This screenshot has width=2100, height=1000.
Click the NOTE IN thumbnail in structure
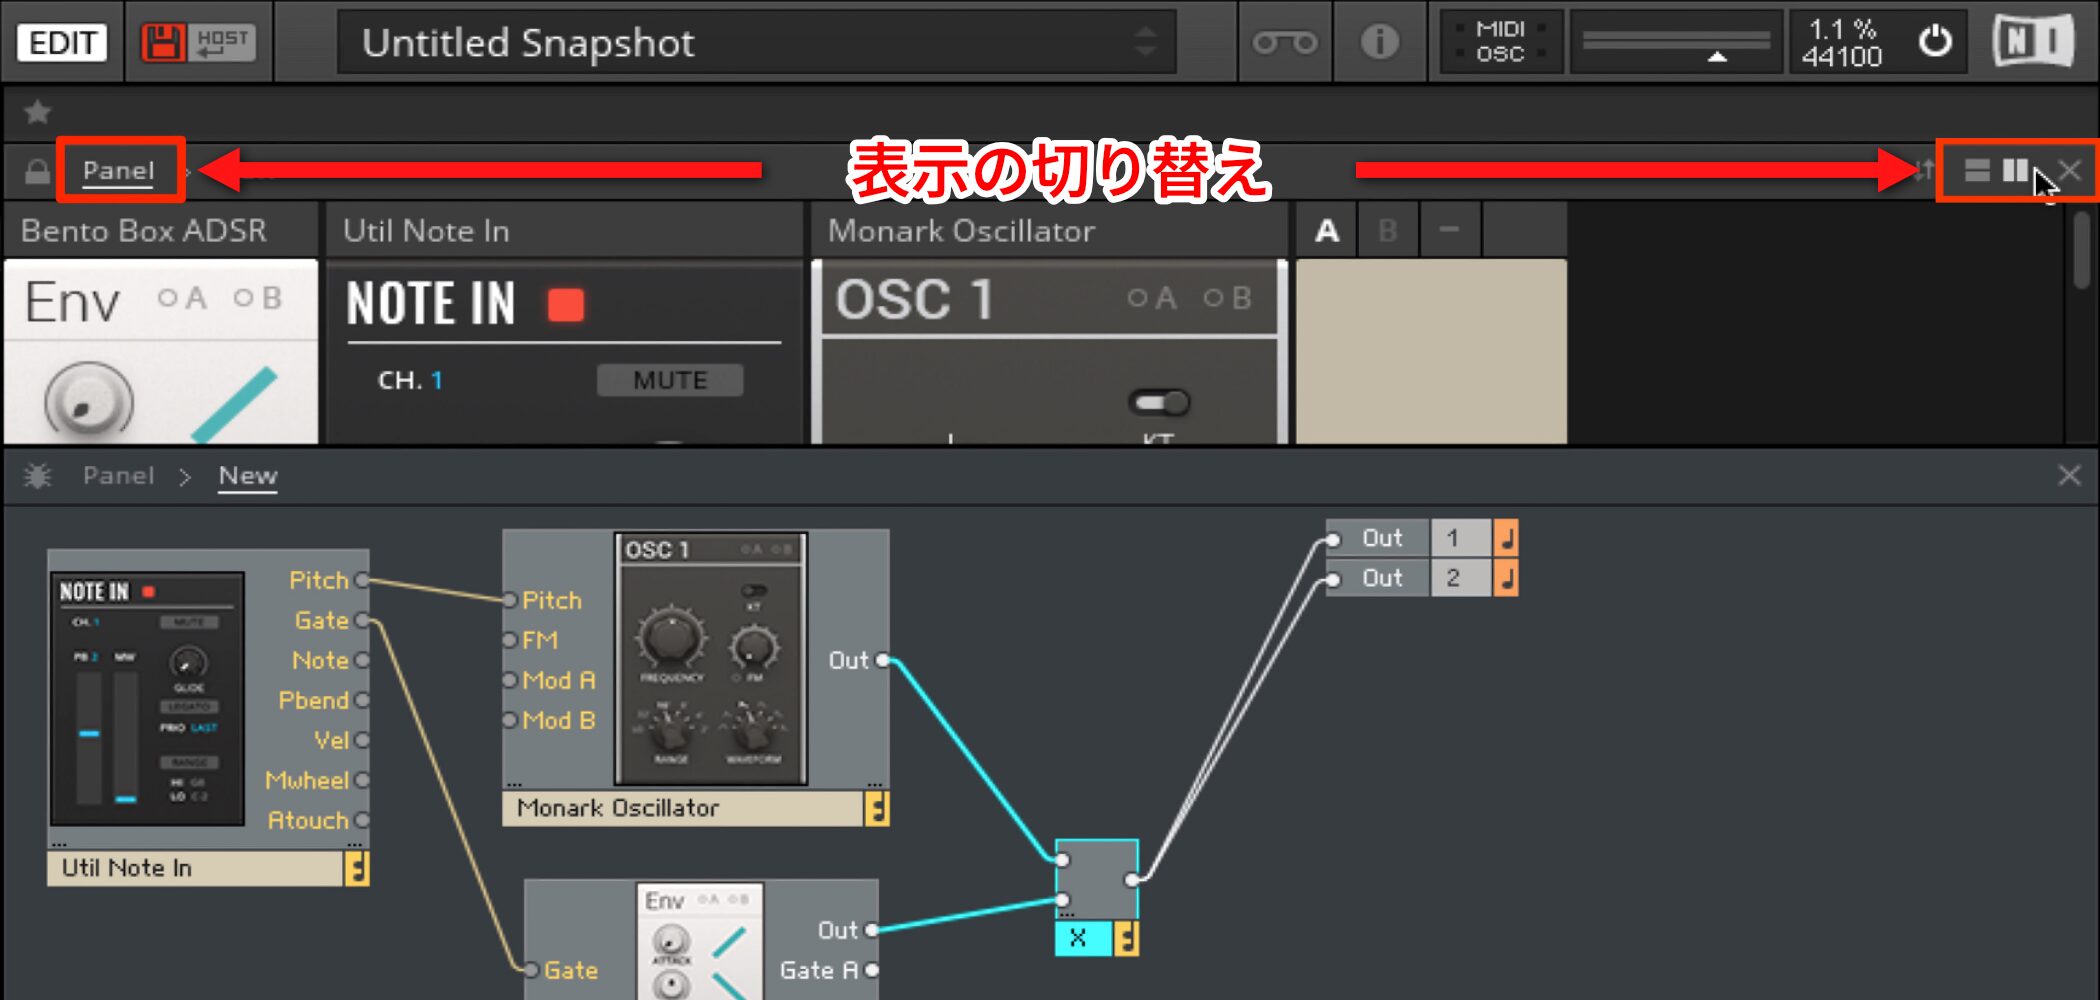pyautogui.click(x=147, y=699)
